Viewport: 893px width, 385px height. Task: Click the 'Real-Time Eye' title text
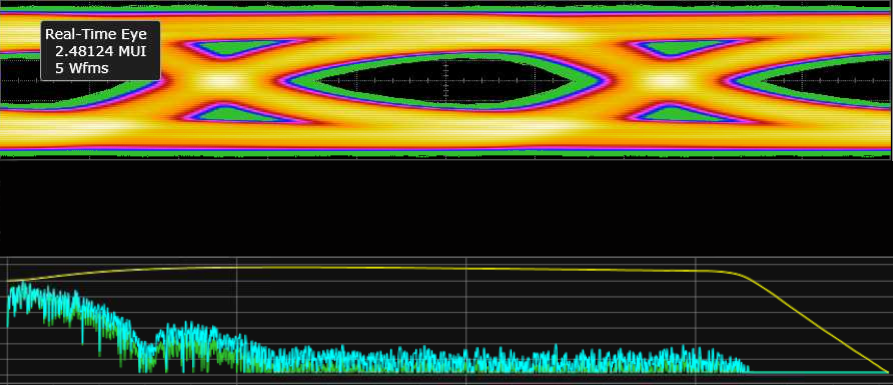[96, 34]
